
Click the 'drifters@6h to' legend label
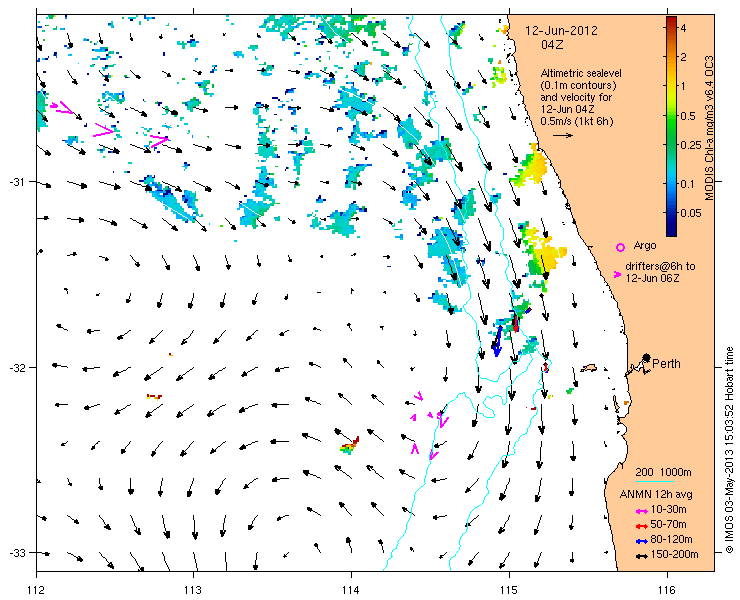(660, 266)
